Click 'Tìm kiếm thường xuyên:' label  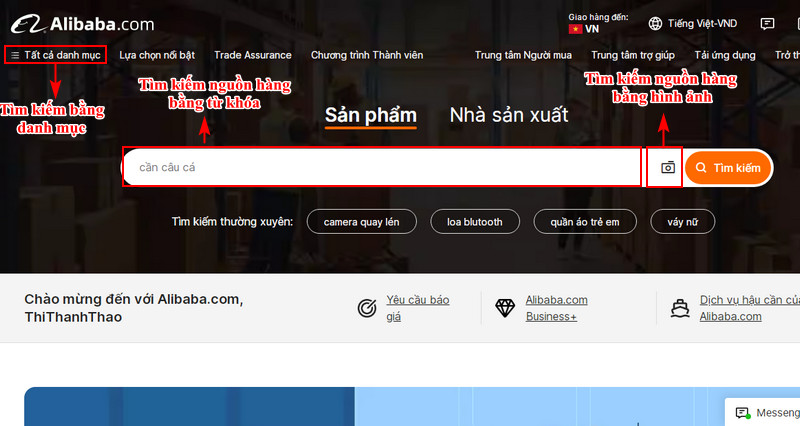[232, 222]
